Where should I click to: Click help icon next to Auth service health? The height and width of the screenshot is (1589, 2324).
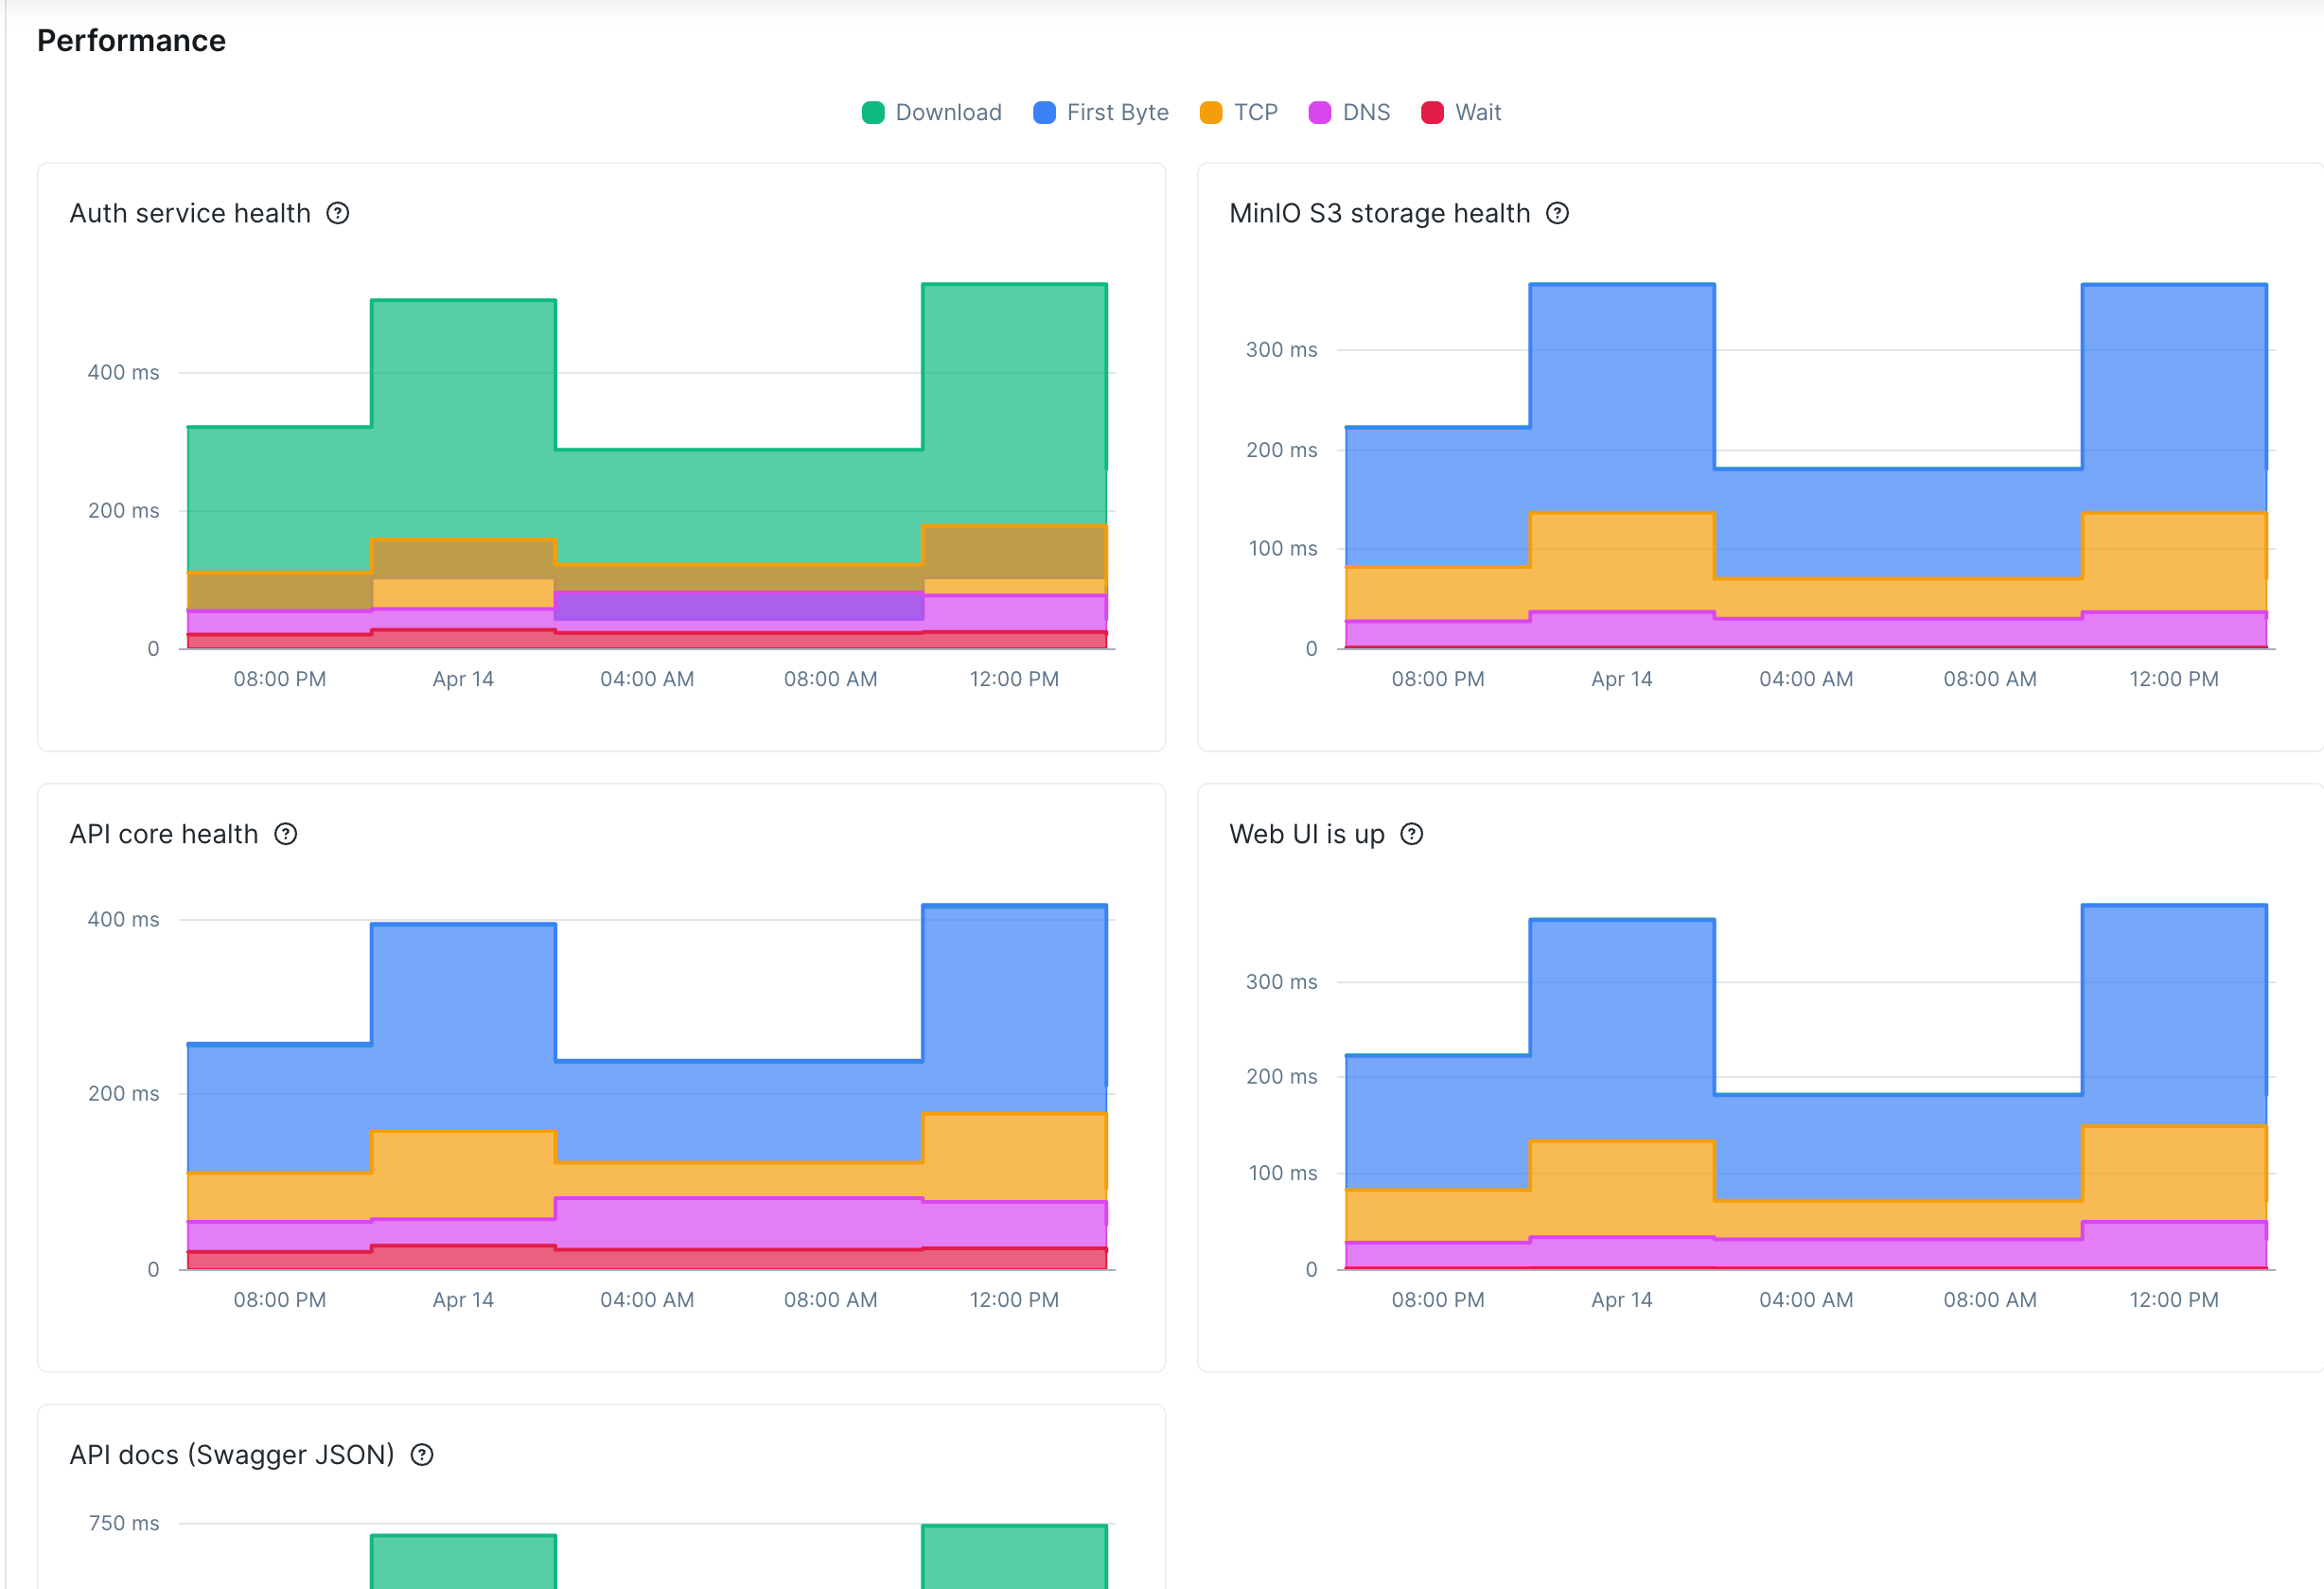(x=338, y=213)
